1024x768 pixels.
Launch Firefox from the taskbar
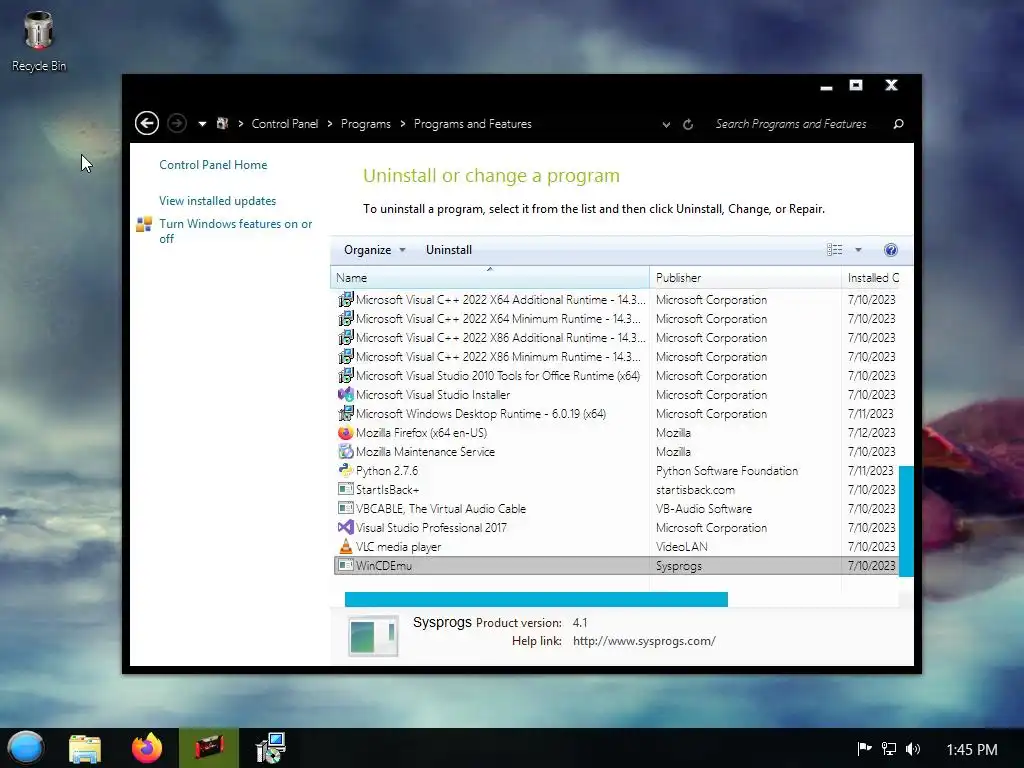(x=147, y=748)
